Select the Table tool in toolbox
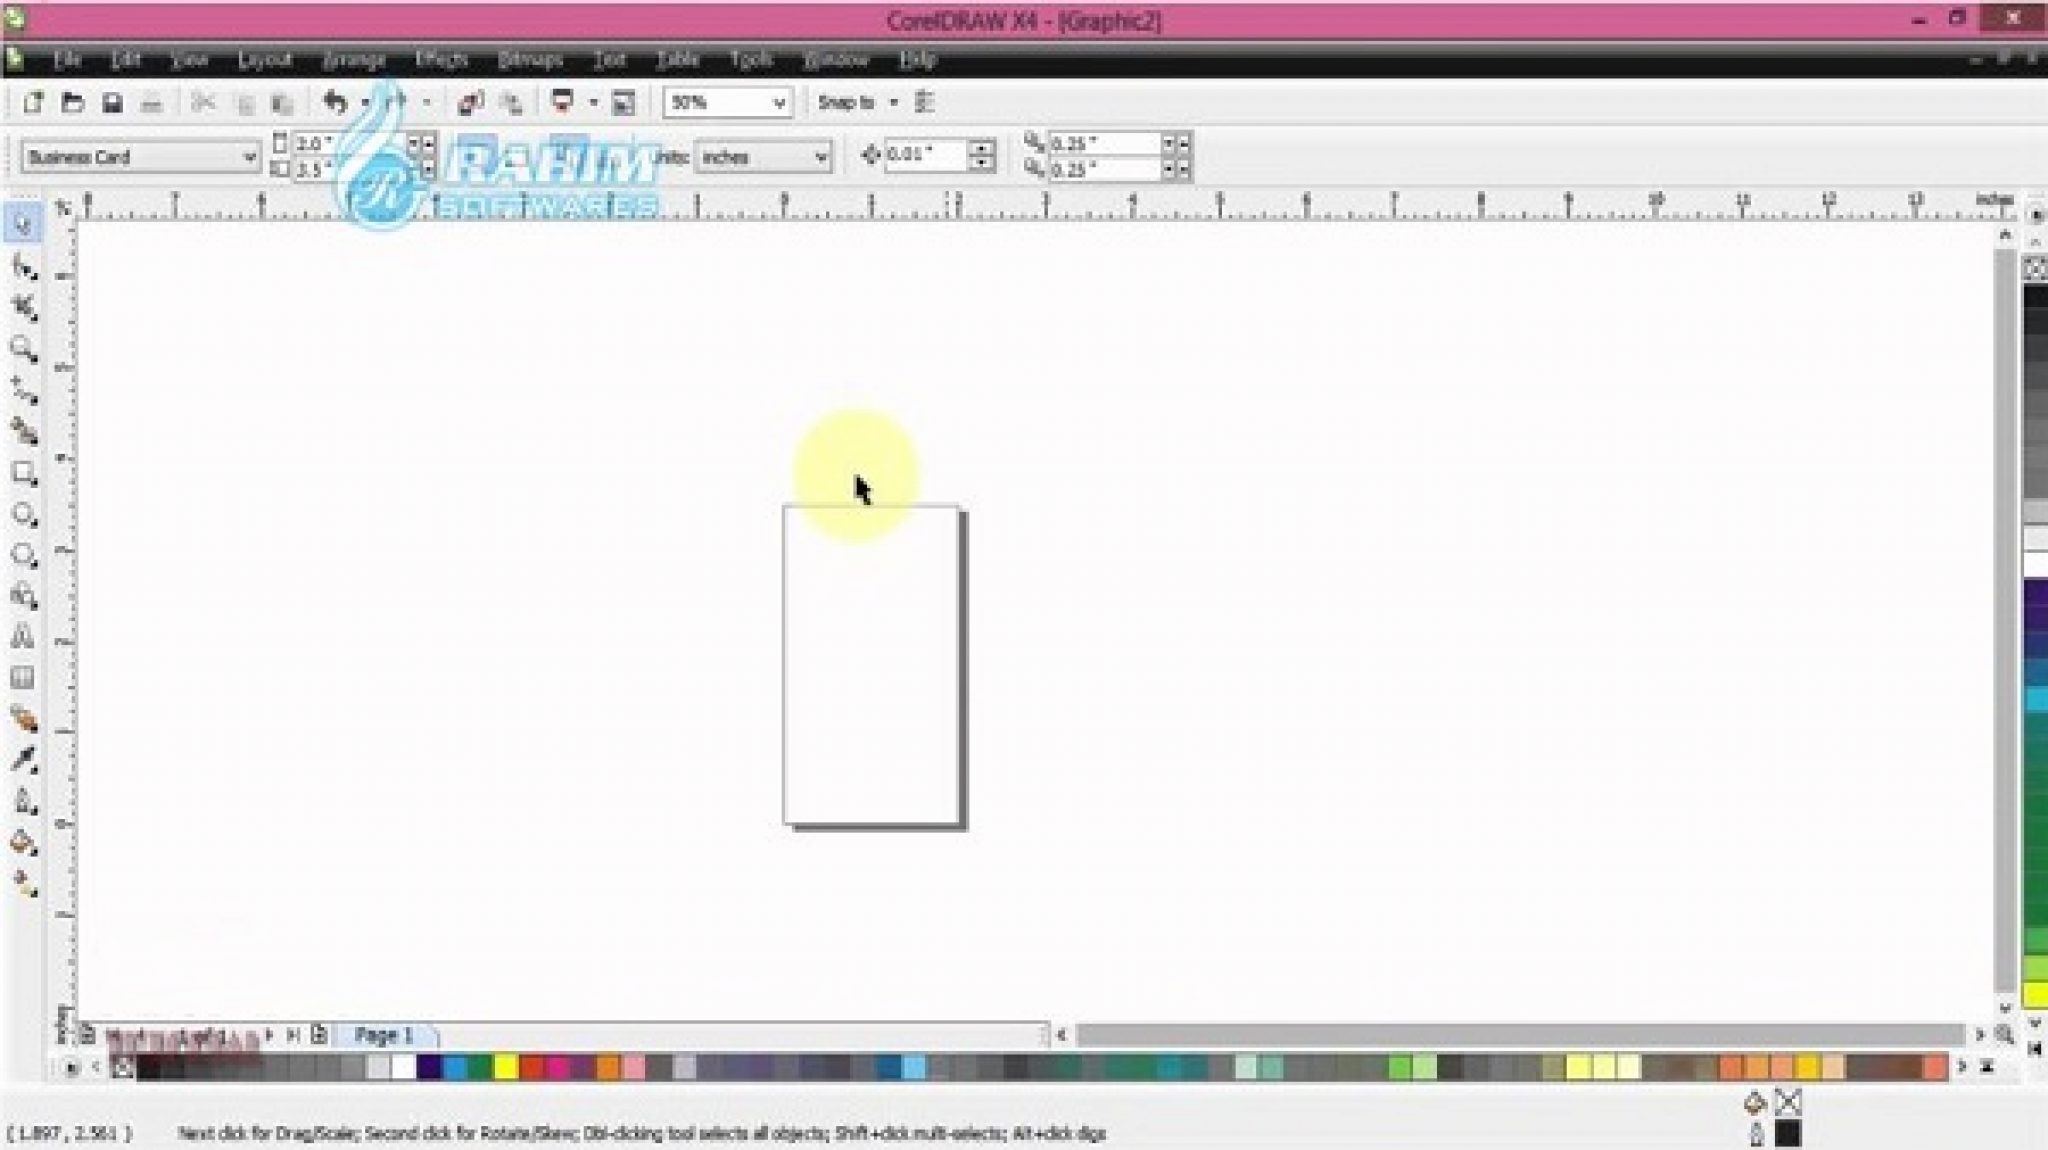This screenshot has width=2048, height=1150. [x=23, y=678]
